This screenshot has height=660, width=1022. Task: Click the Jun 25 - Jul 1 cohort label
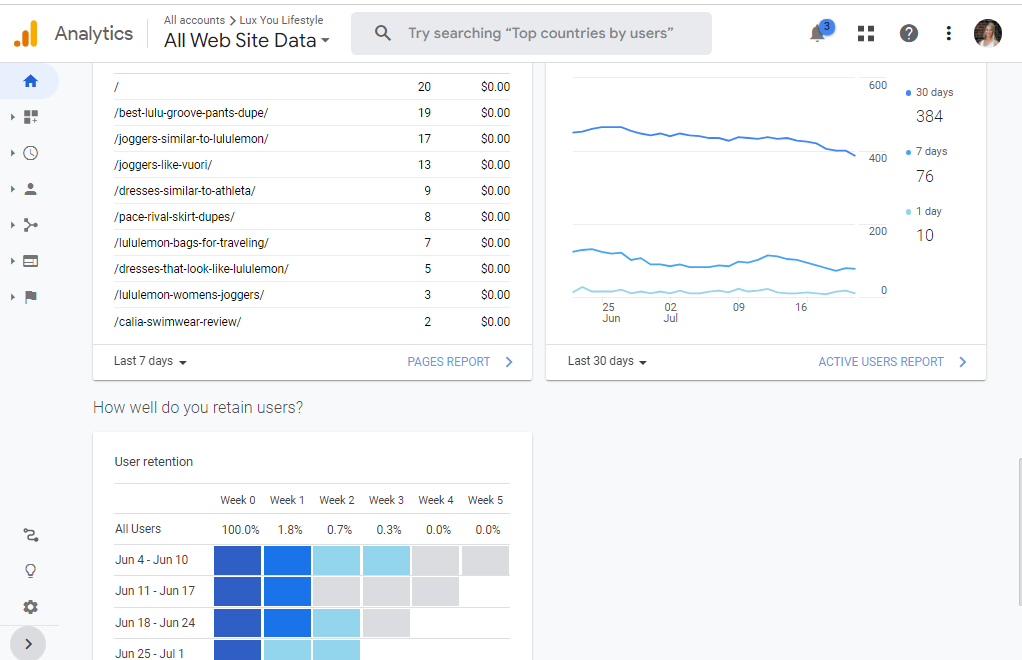pyautogui.click(x=149, y=653)
